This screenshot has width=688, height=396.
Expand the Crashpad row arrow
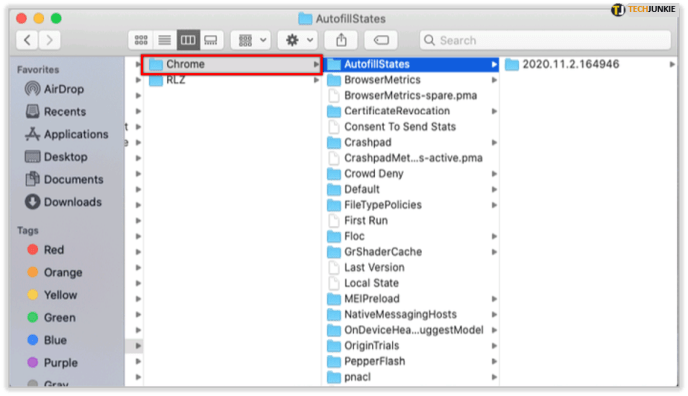point(494,143)
